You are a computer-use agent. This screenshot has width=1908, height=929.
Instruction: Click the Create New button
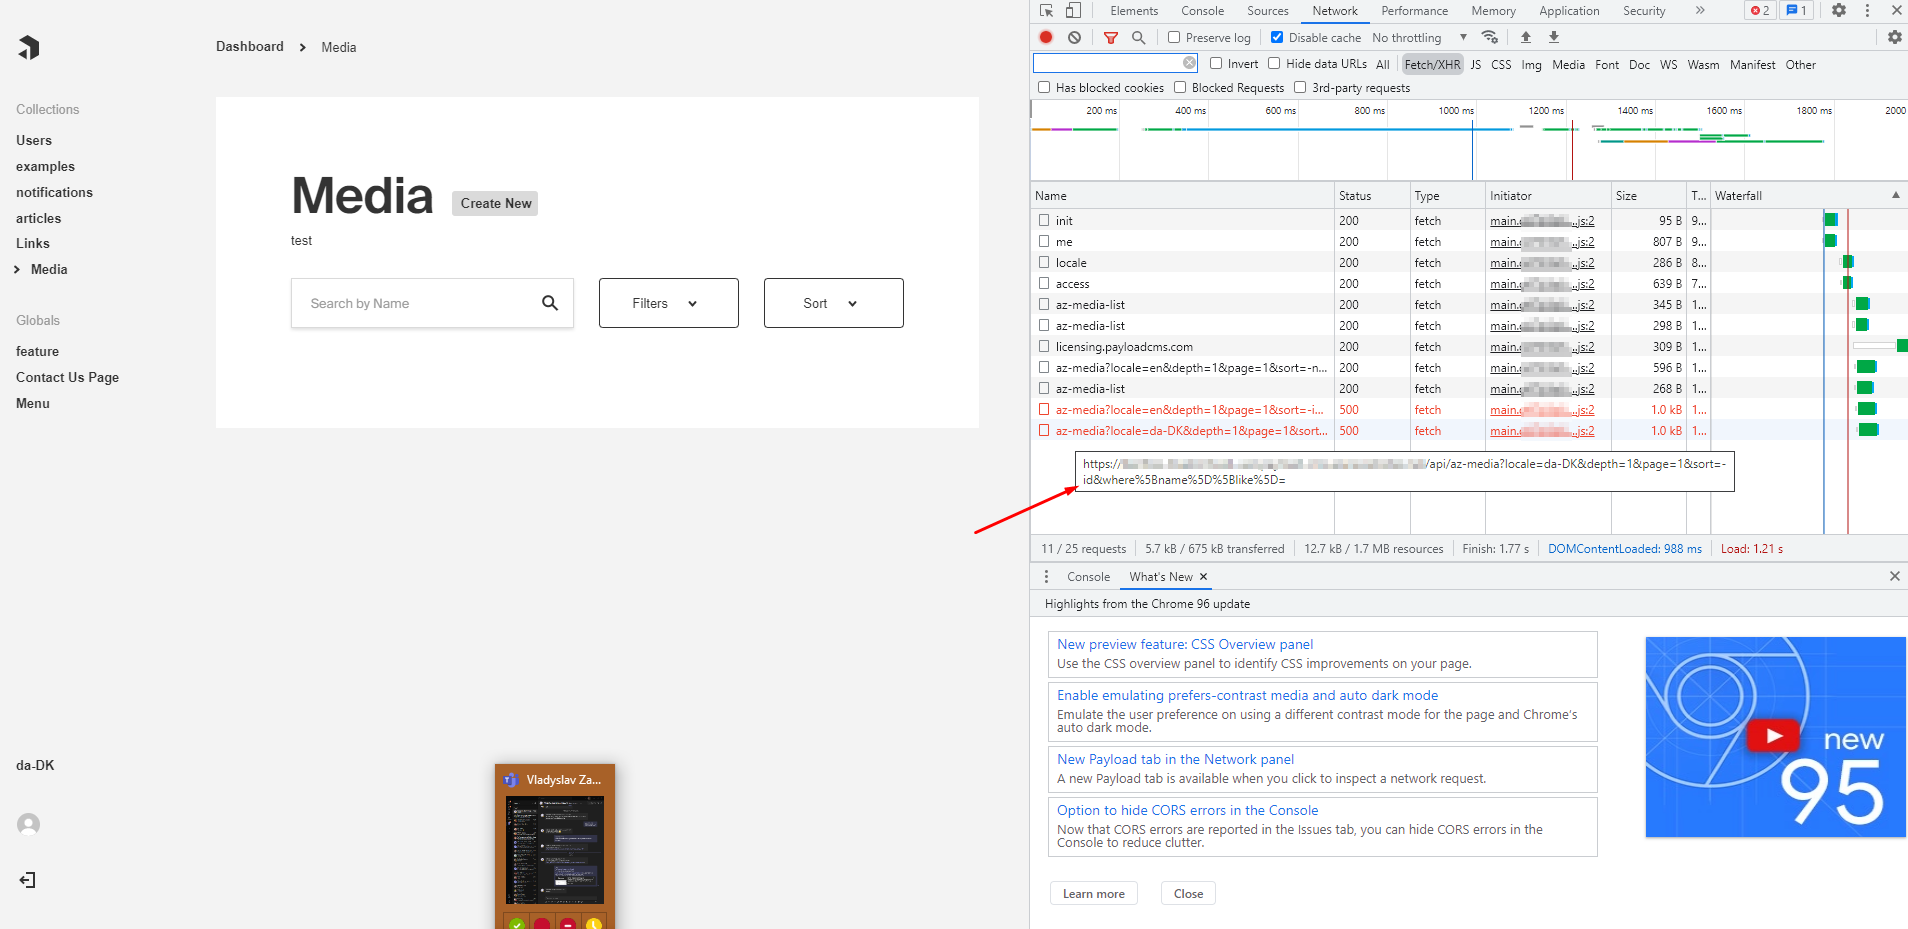[x=494, y=203]
